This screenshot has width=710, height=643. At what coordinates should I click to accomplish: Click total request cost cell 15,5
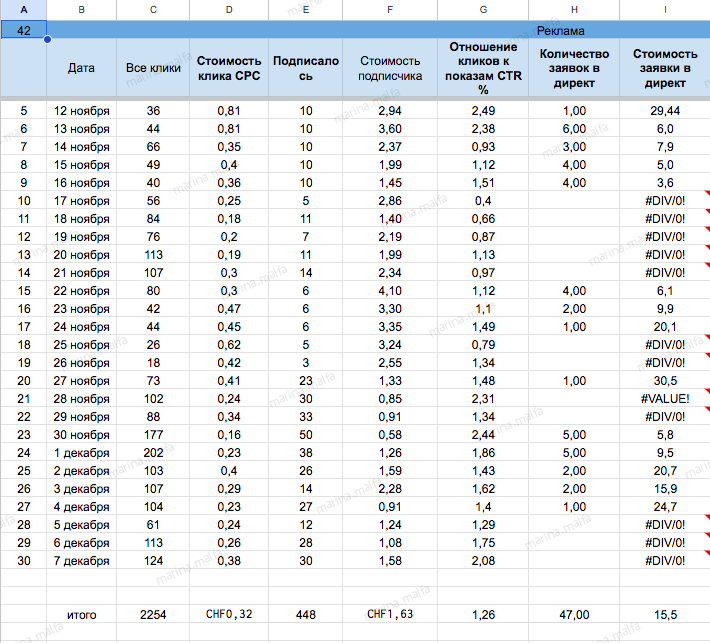click(665, 614)
